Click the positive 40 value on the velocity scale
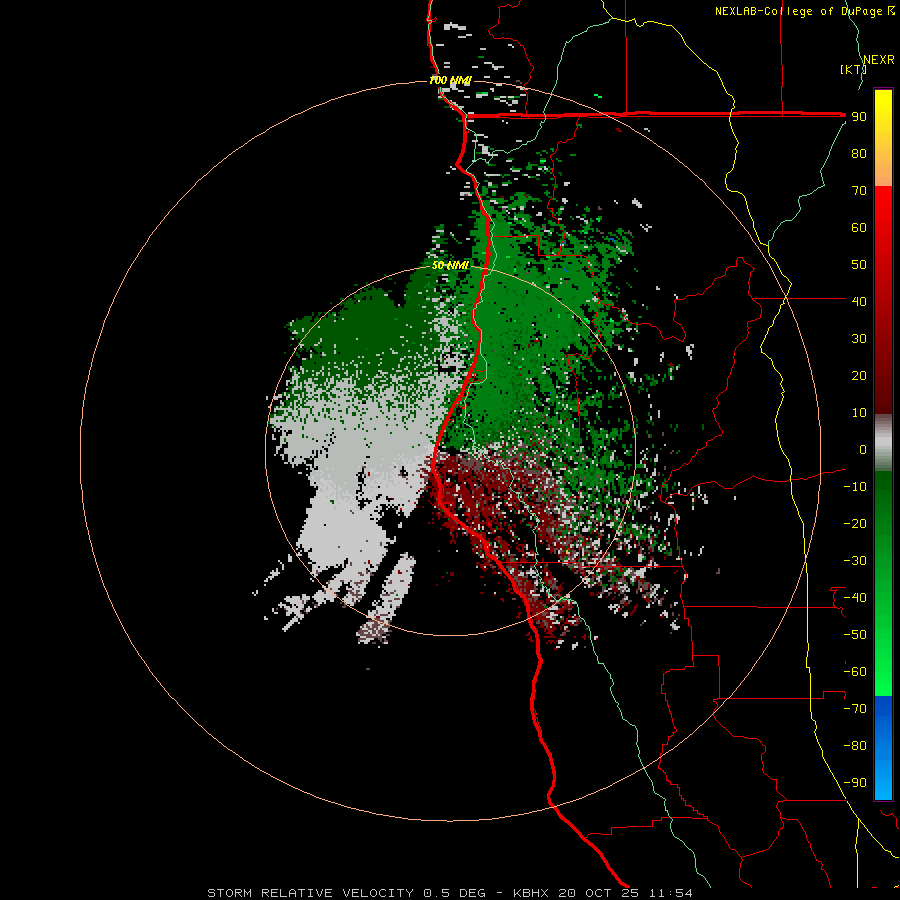Viewport: 900px width, 900px height. (859, 302)
